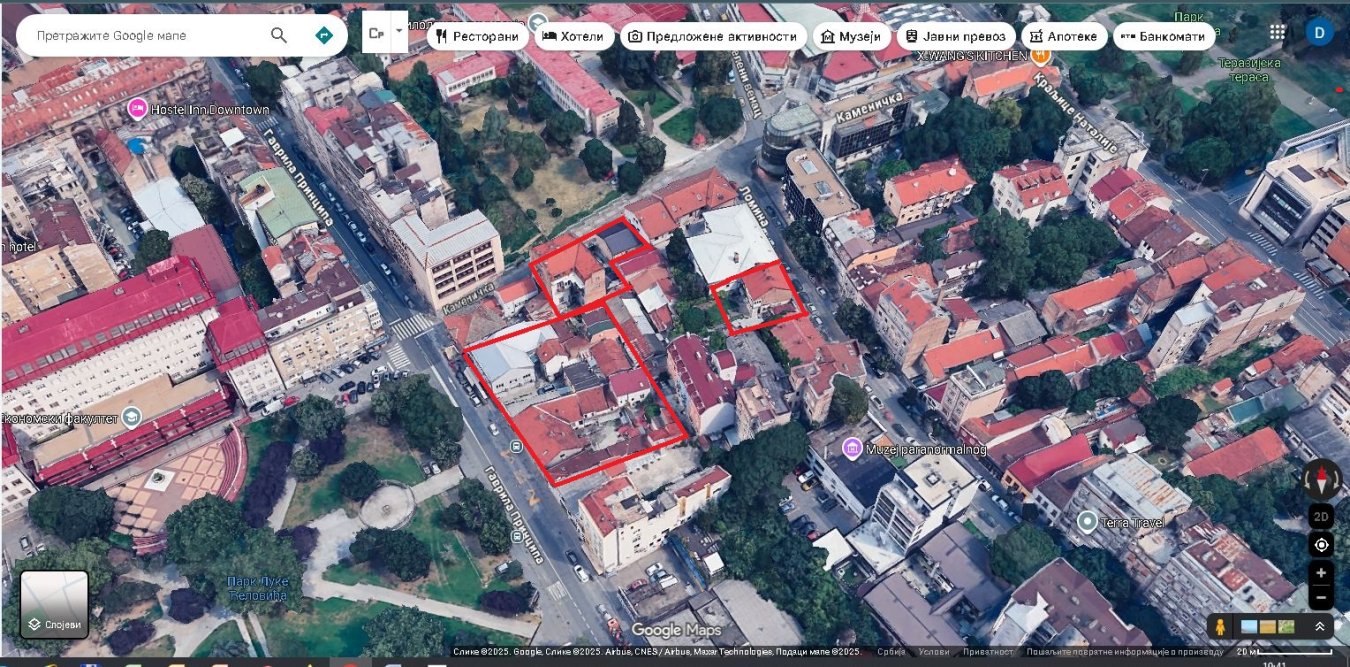Open the Google apps grid

(x=1277, y=32)
